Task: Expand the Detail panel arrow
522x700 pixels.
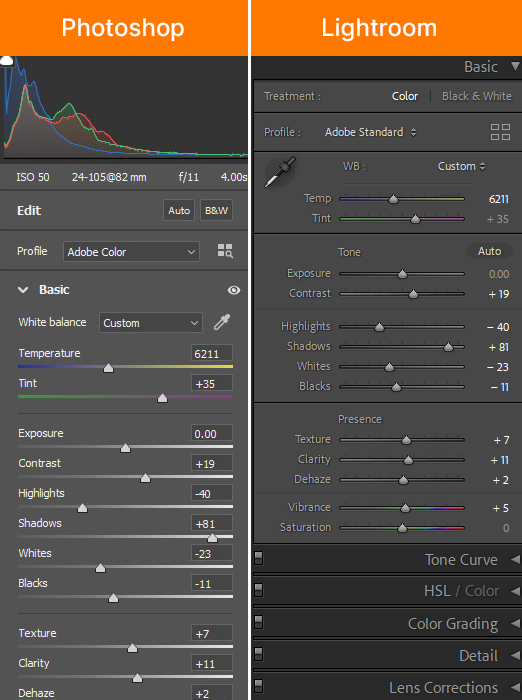Action: 515,655
